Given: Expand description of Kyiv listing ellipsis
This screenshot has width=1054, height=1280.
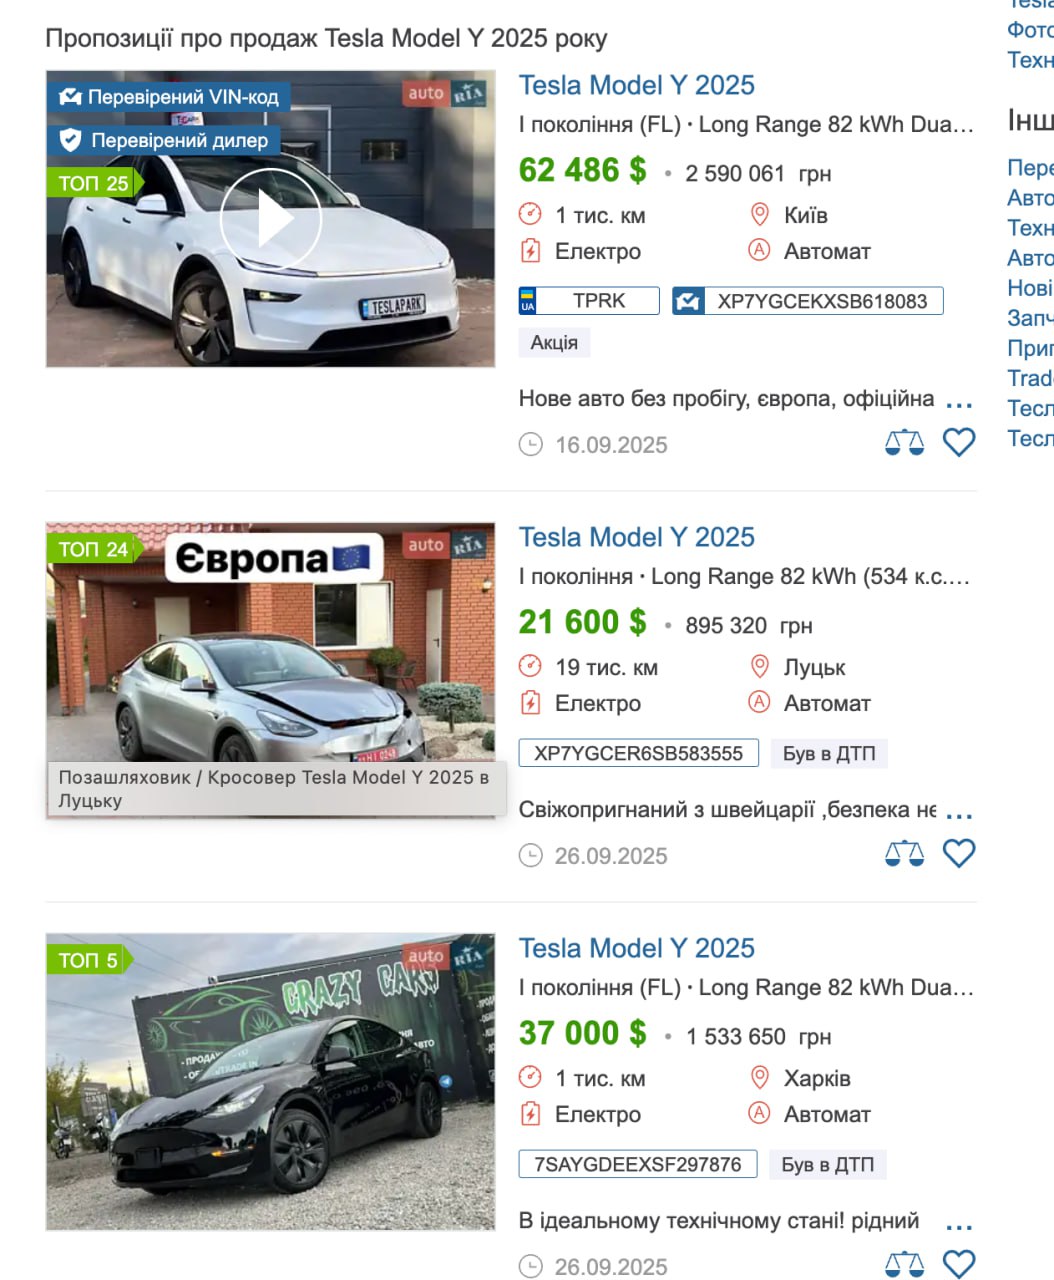Looking at the screenshot, I should pos(959,403).
